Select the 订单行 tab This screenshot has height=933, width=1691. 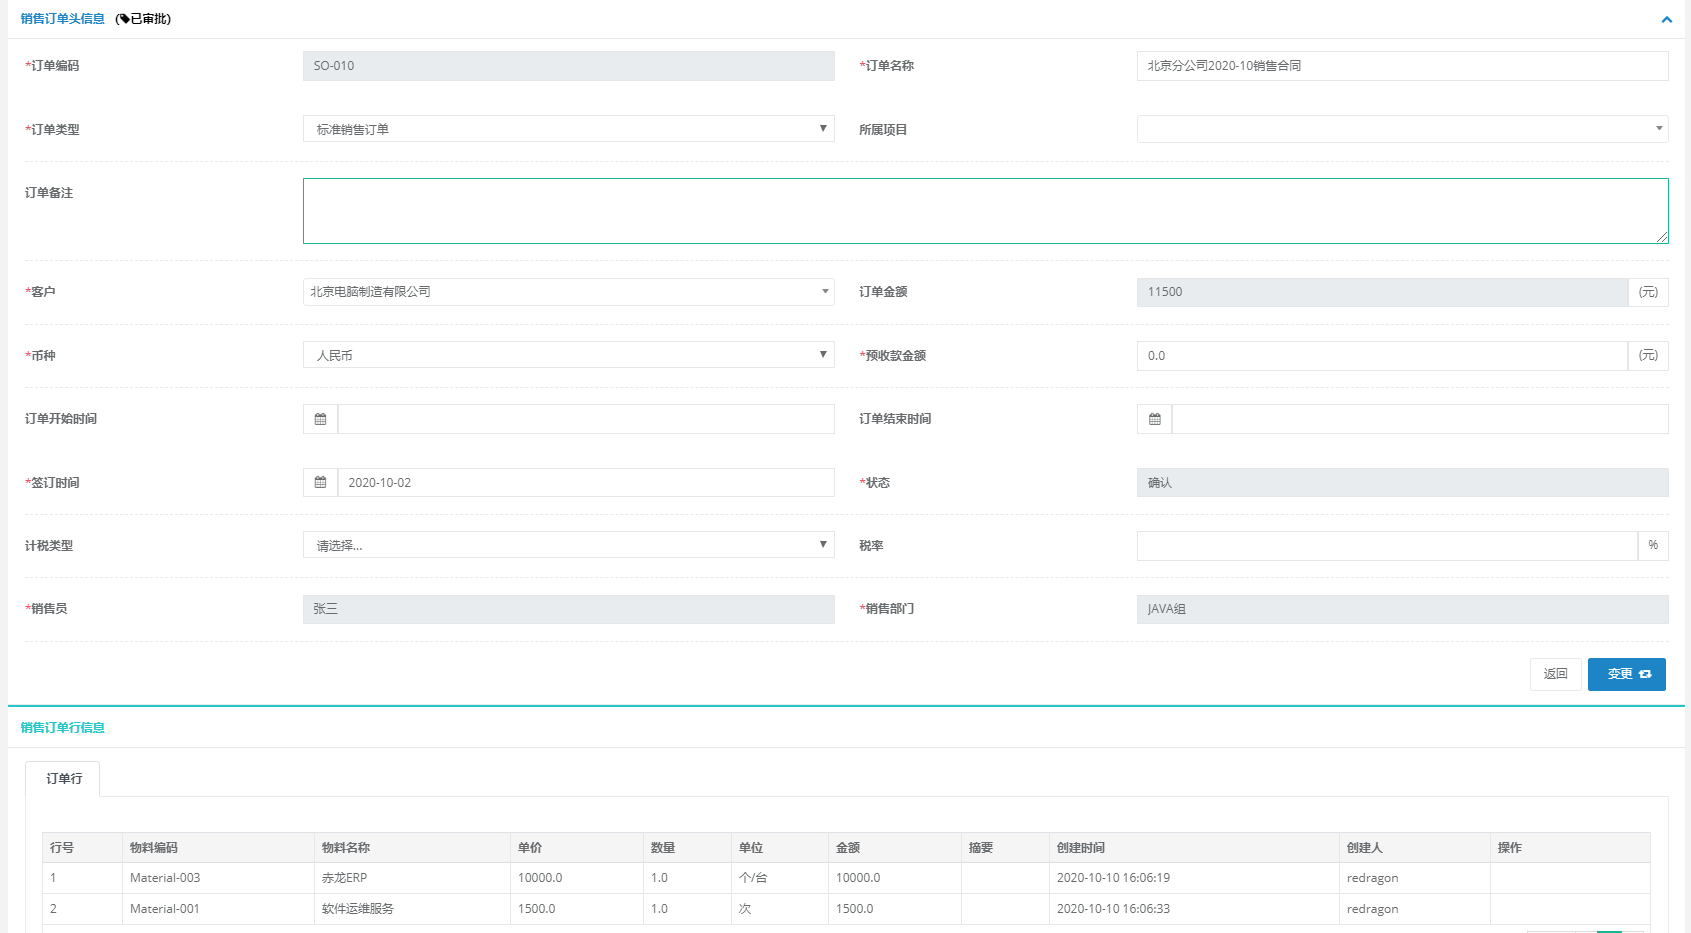[63, 778]
